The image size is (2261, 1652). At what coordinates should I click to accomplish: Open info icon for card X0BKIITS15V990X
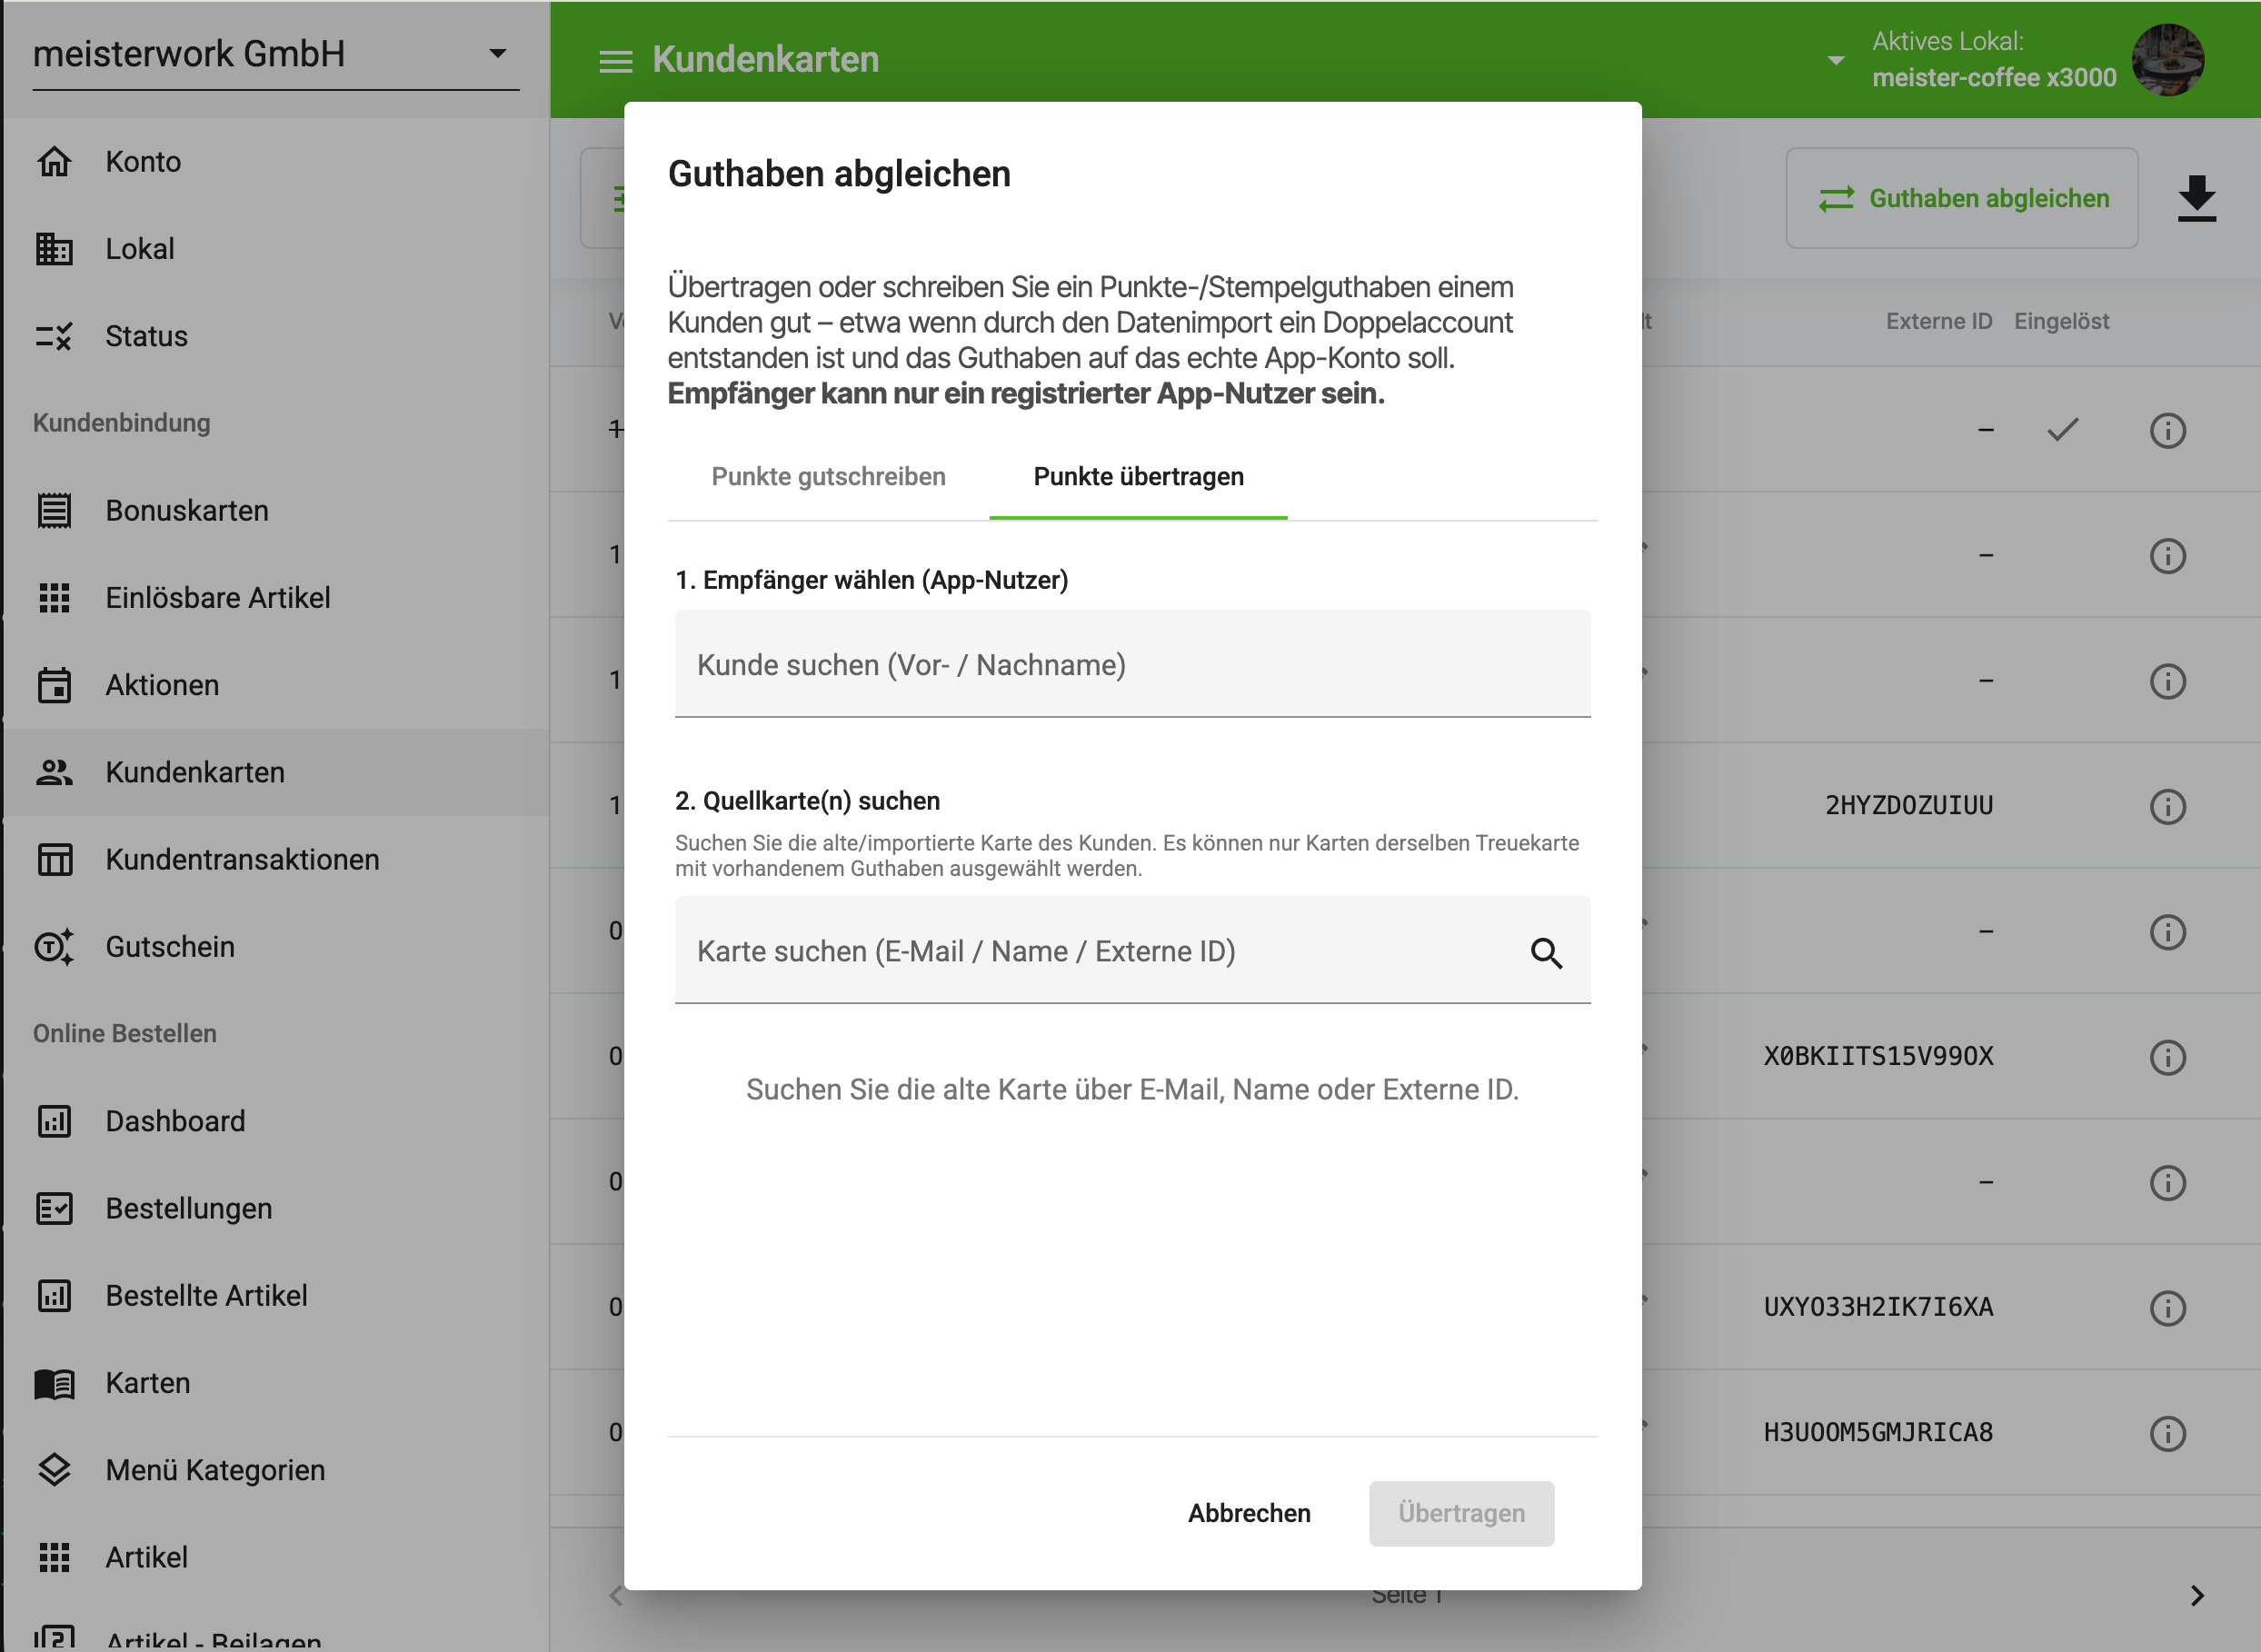(x=2167, y=1057)
